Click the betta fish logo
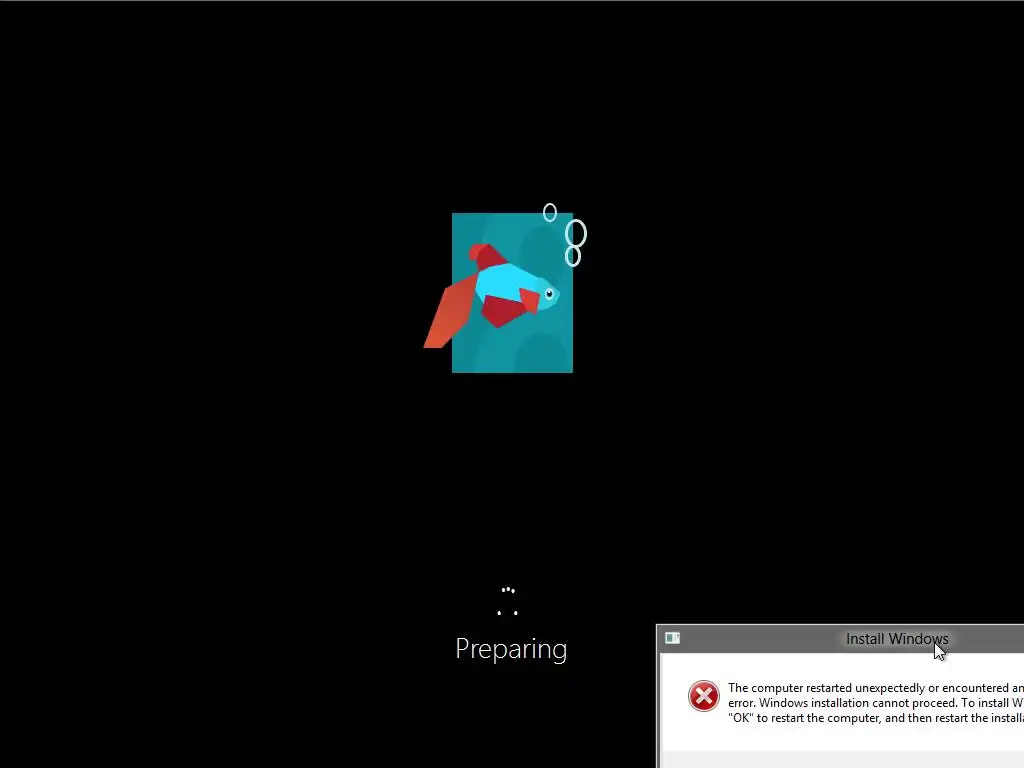 pos(505,288)
